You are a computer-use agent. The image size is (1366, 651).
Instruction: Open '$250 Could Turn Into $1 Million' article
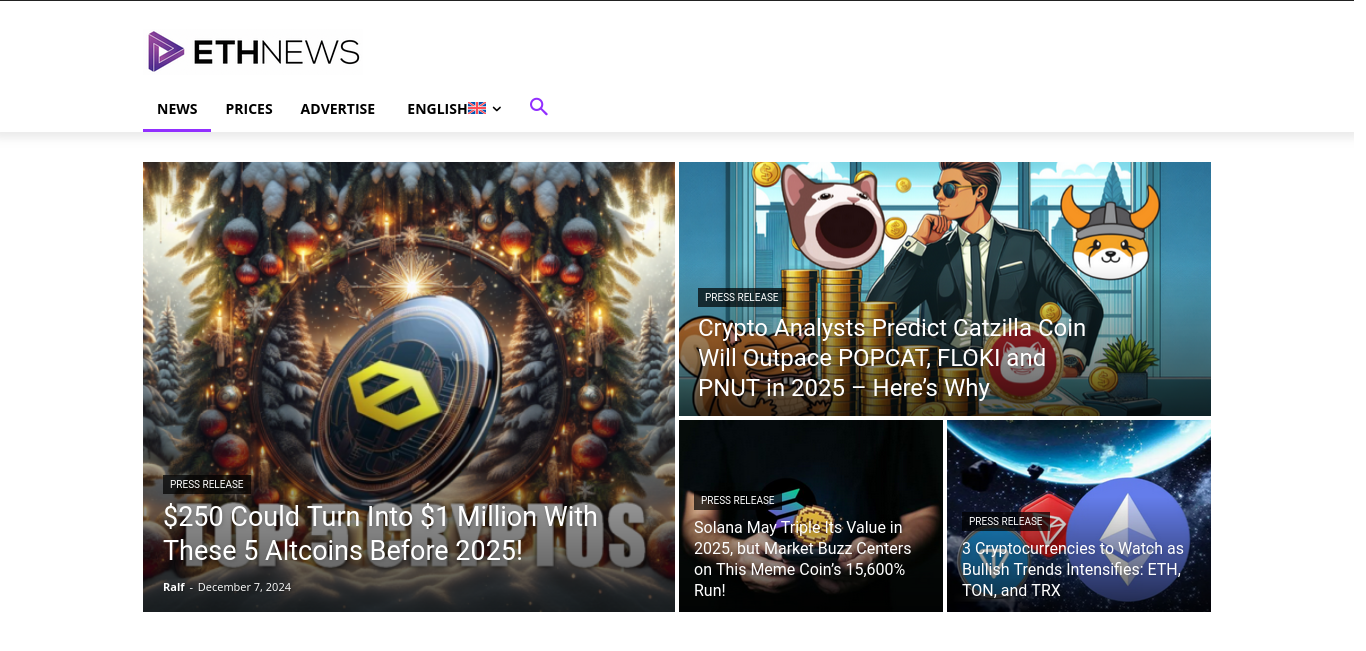[x=380, y=534]
